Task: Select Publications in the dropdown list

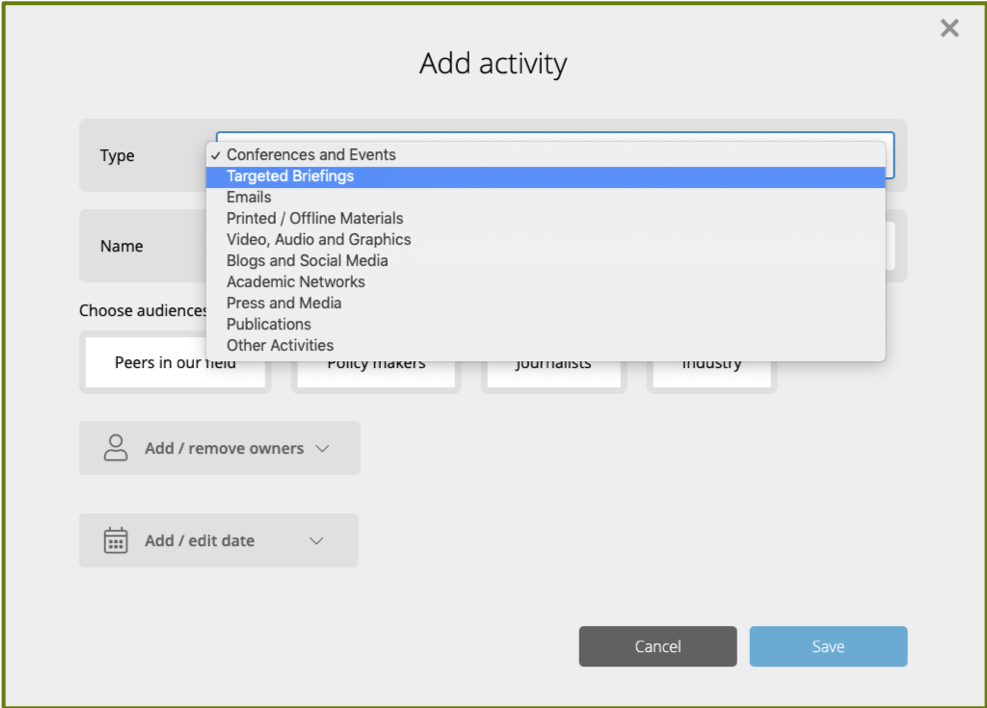Action: (269, 324)
